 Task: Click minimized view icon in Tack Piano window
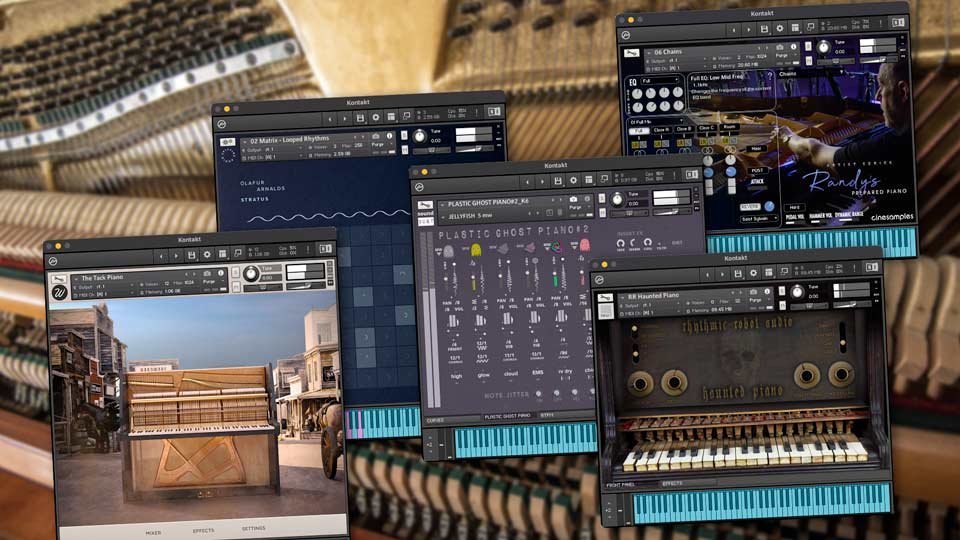[x=238, y=253]
